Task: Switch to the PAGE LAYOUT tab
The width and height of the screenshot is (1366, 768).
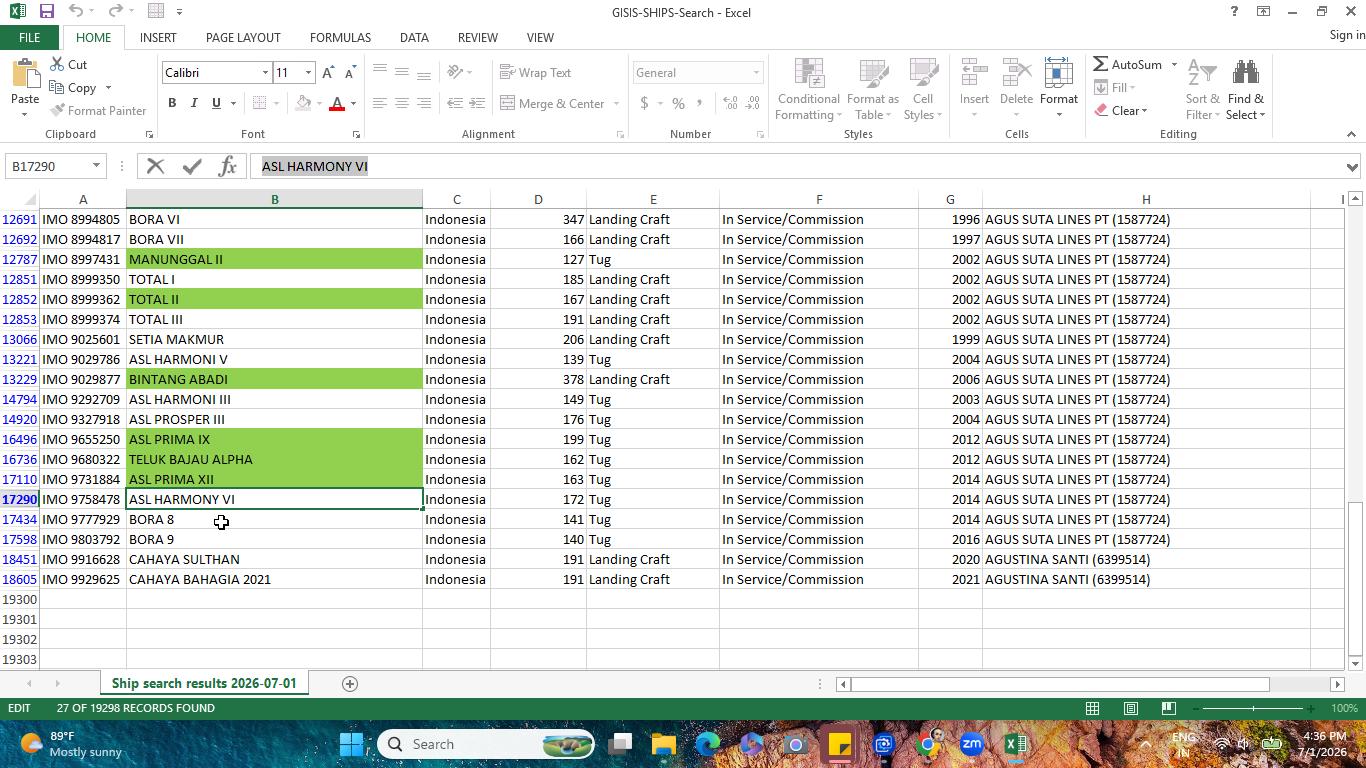Action: (243, 37)
